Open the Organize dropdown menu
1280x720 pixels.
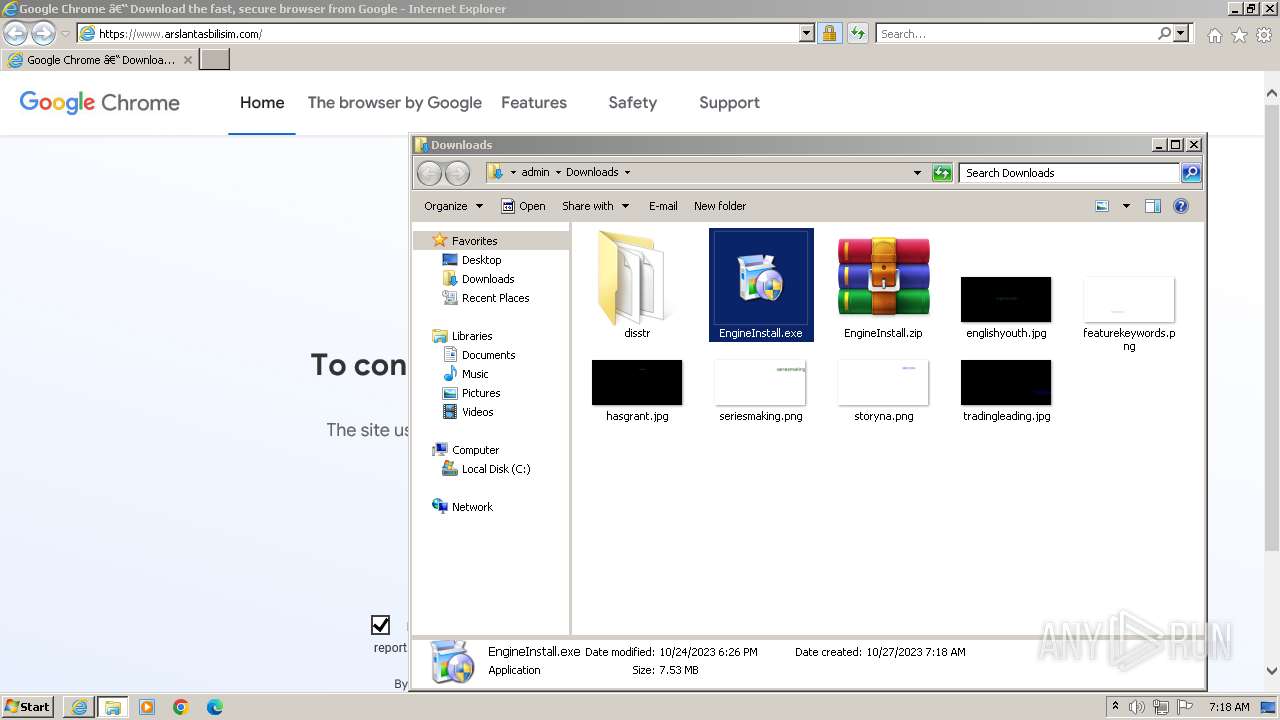point(453,206)
